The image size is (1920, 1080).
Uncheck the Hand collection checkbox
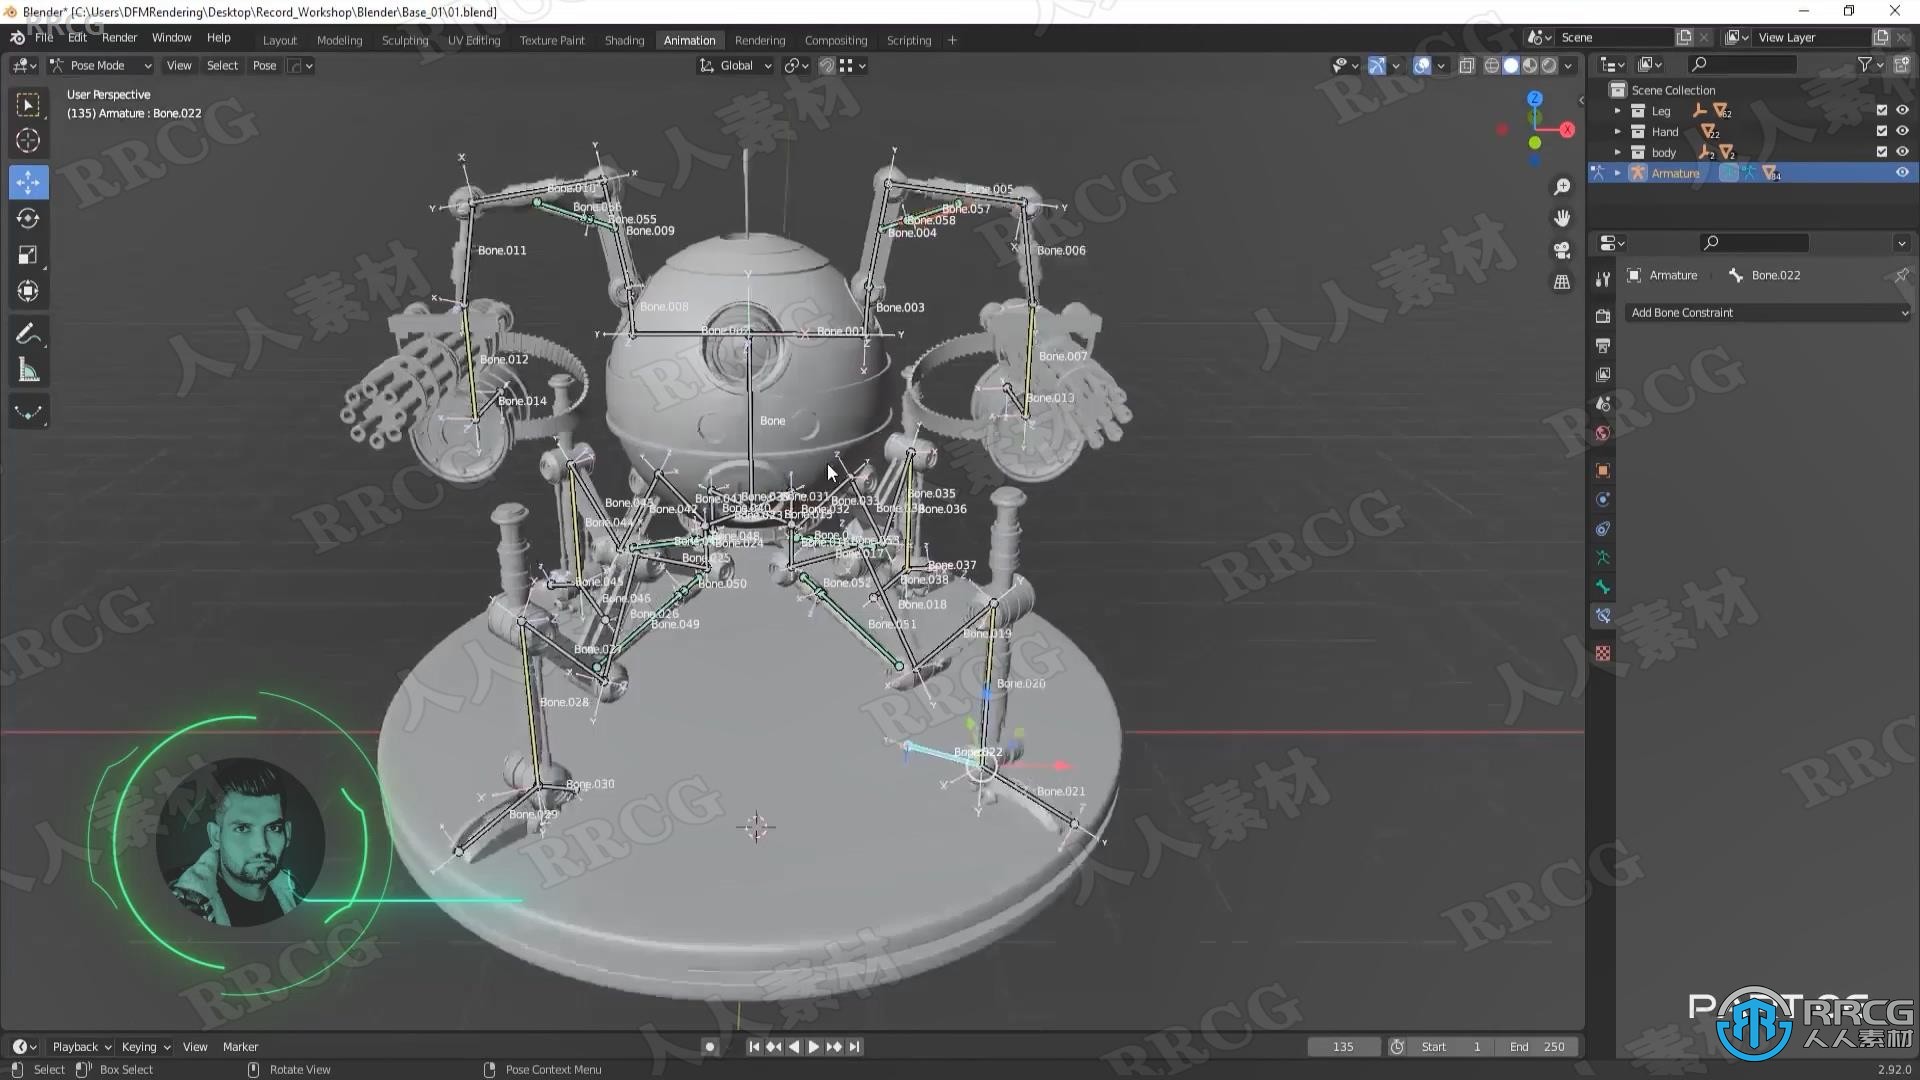click(x=1881, y=131)
